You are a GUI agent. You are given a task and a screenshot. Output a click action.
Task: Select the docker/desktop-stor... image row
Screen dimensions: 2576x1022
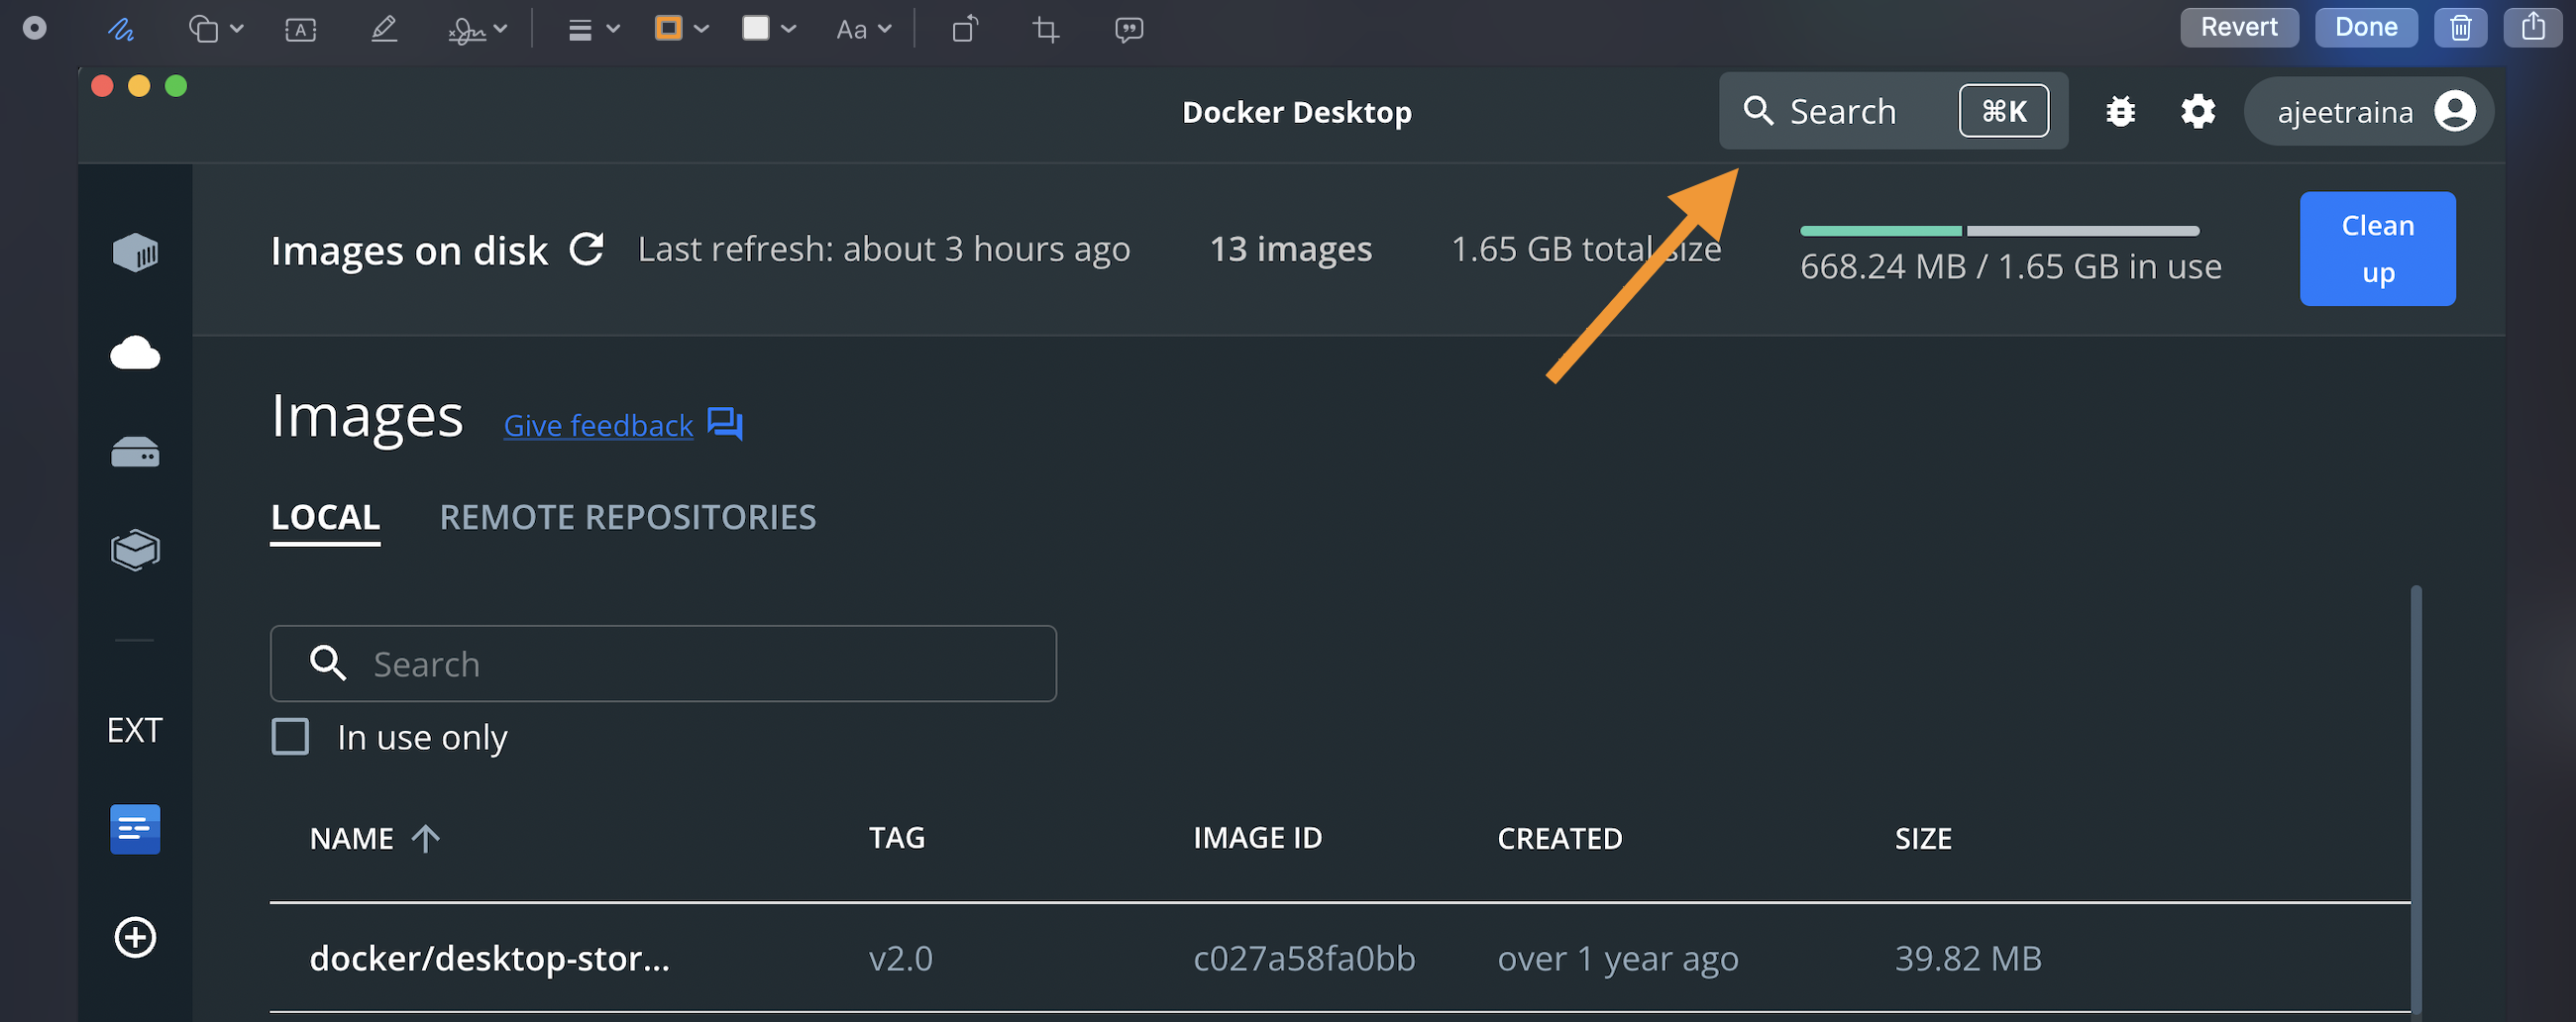click(1340, 958)
